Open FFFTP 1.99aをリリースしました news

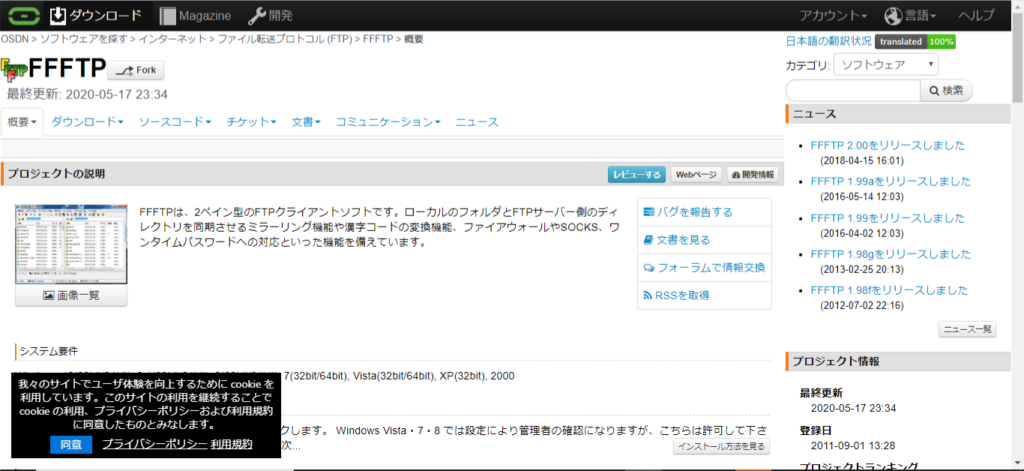891,181
